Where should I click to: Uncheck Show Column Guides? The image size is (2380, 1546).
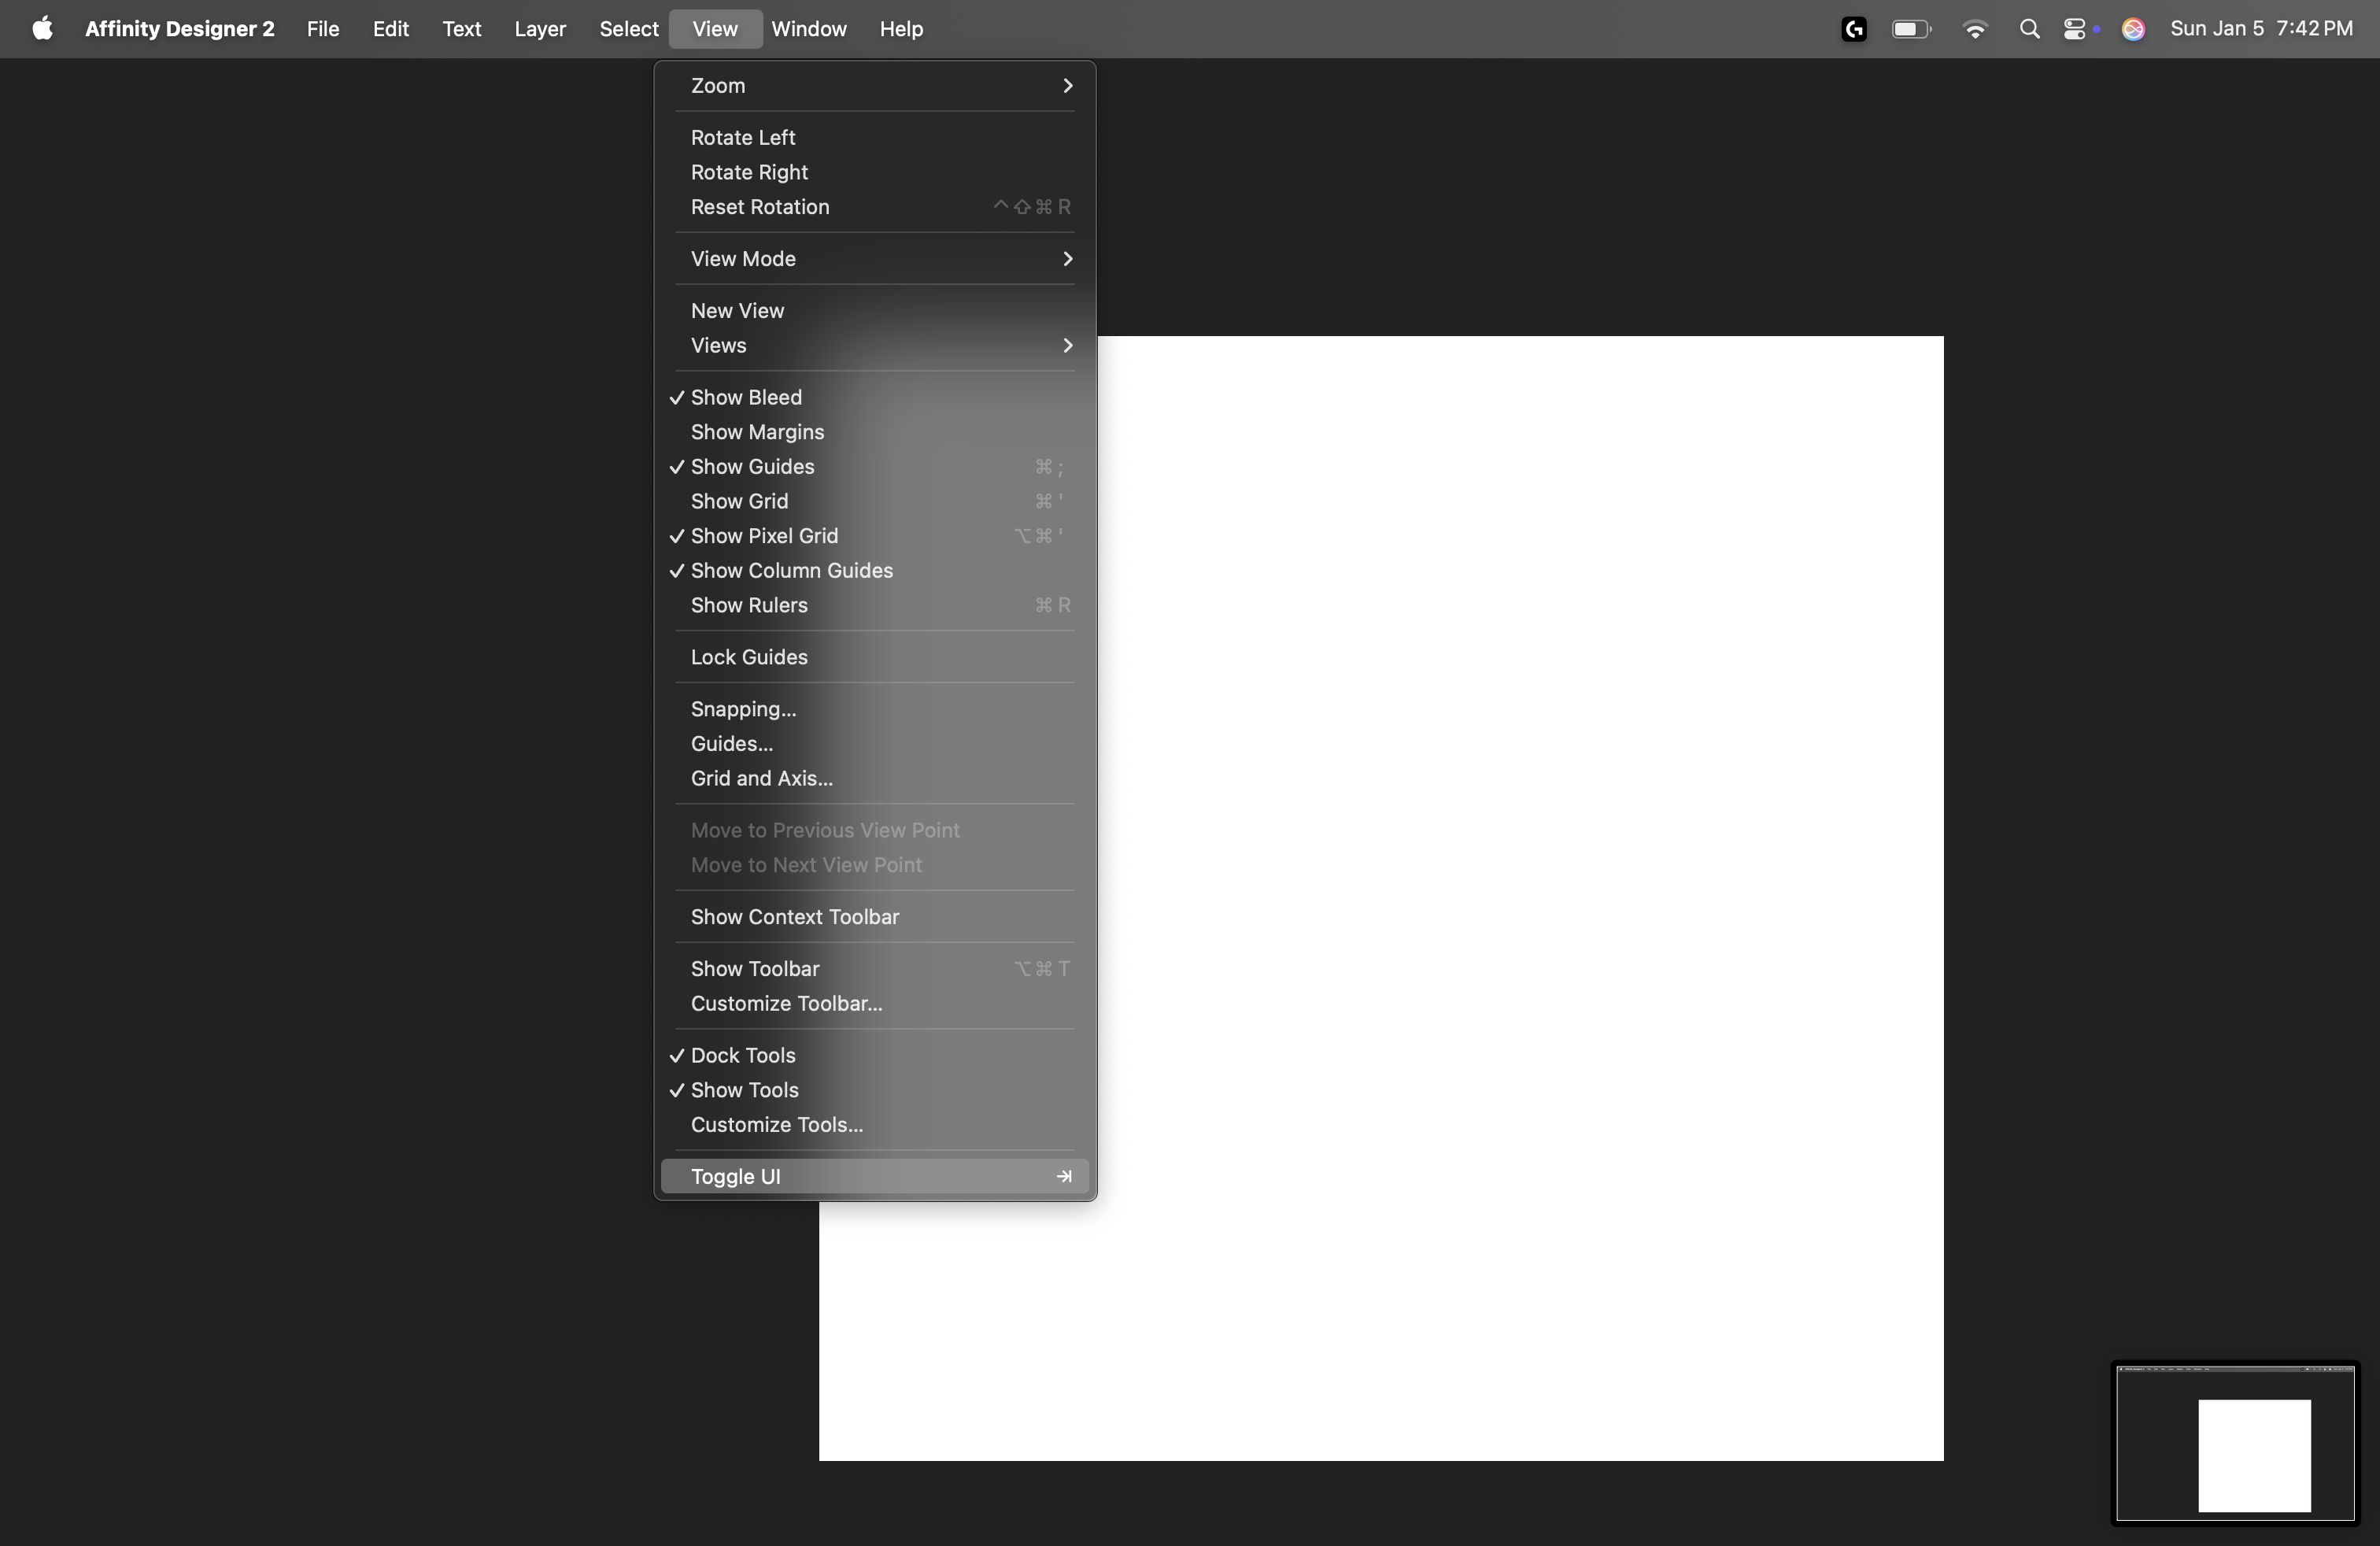click(875, 571)
